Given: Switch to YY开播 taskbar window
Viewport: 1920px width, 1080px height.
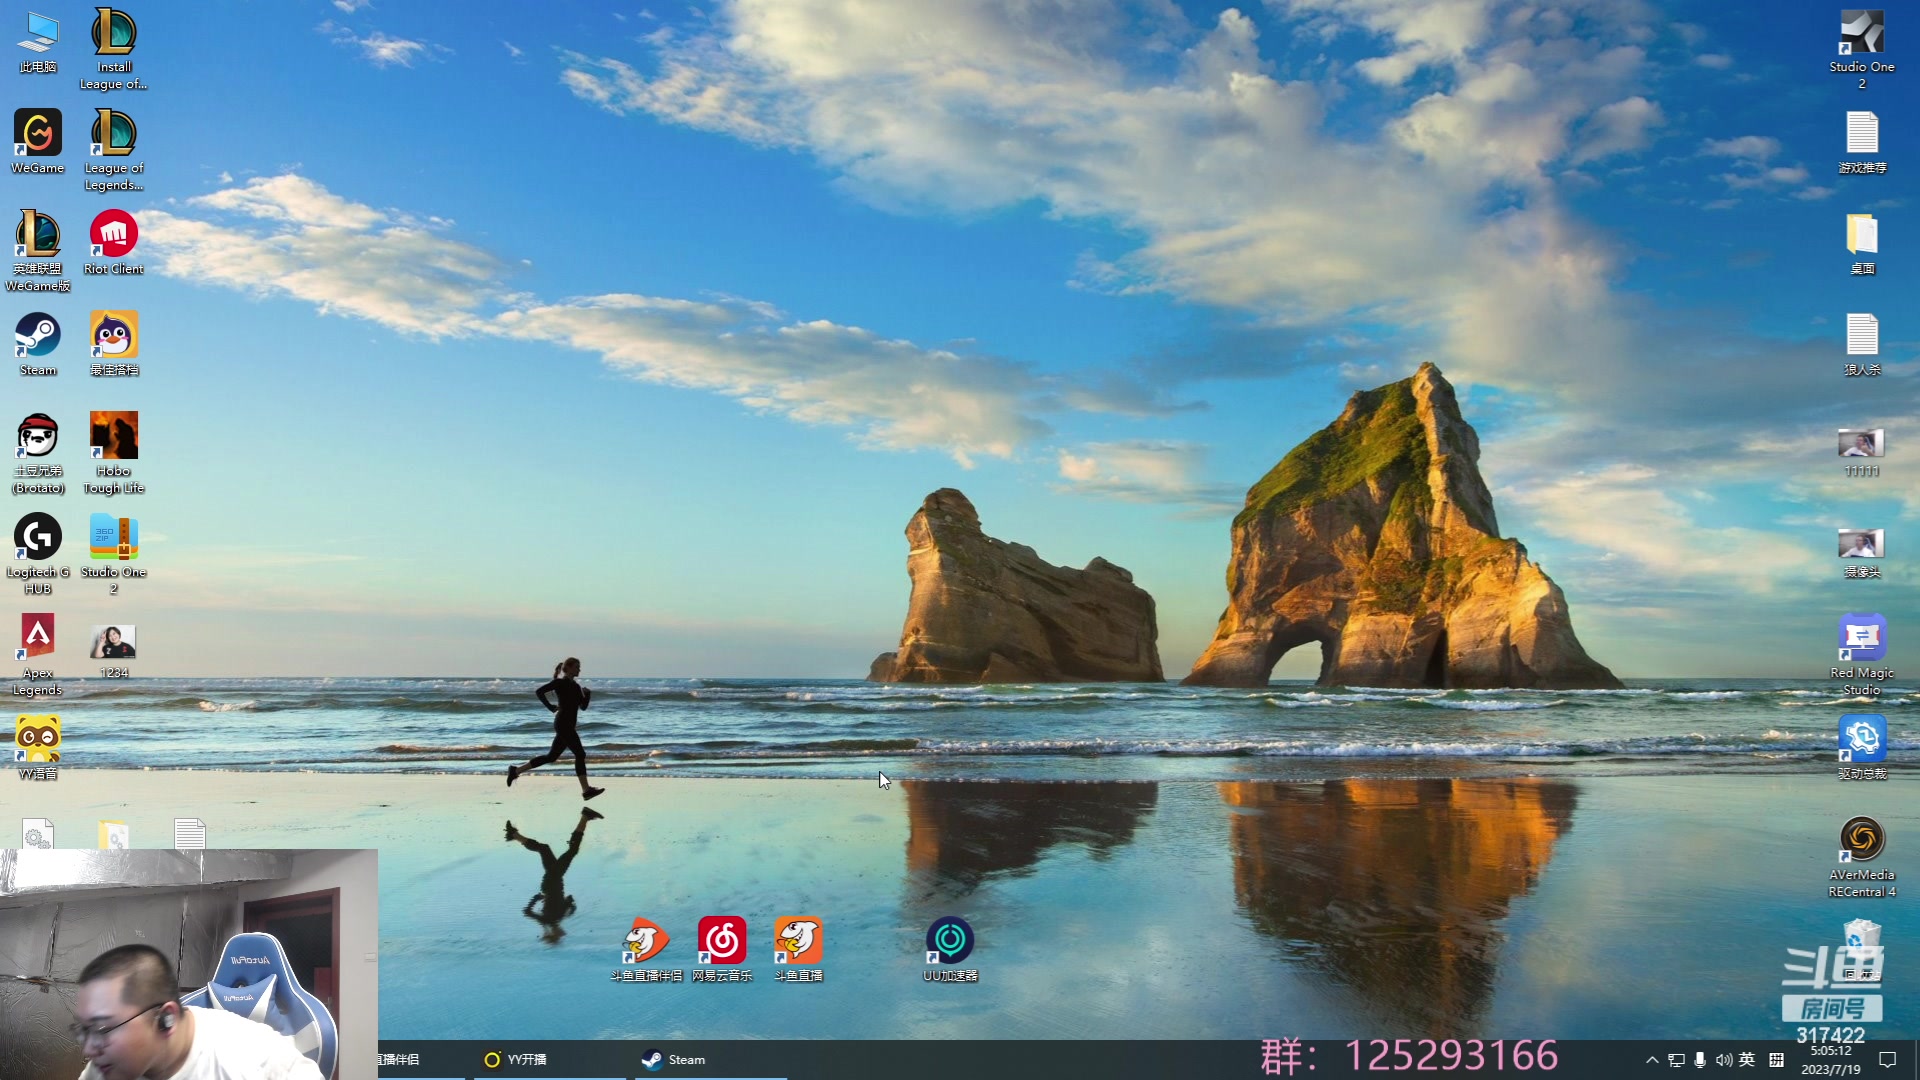Looking at the screenshot, I should [516, 1060].
